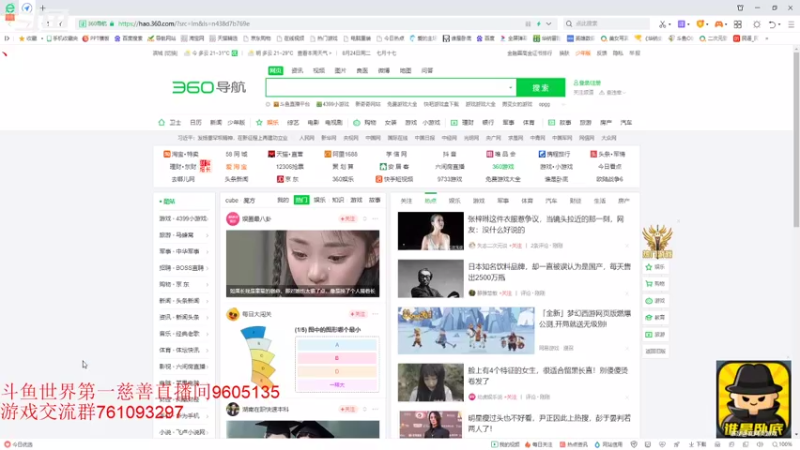Expand the BOSS直聘 sidebar row arrow
The height and width of the screenshot is (450, 800).
pos(207,268)
